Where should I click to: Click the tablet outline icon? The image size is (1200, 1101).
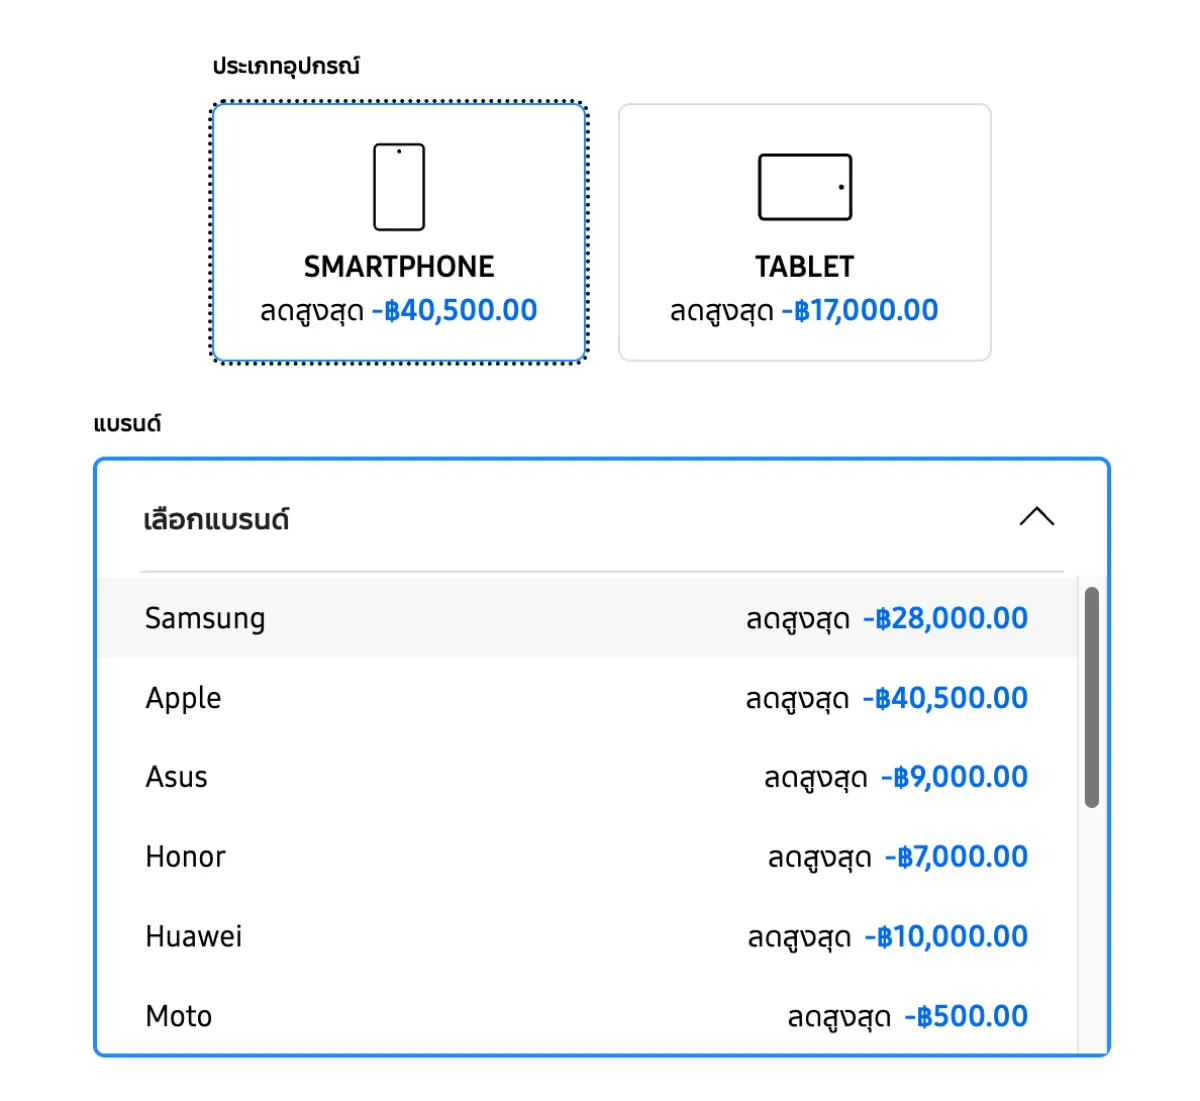click(805, 187)
